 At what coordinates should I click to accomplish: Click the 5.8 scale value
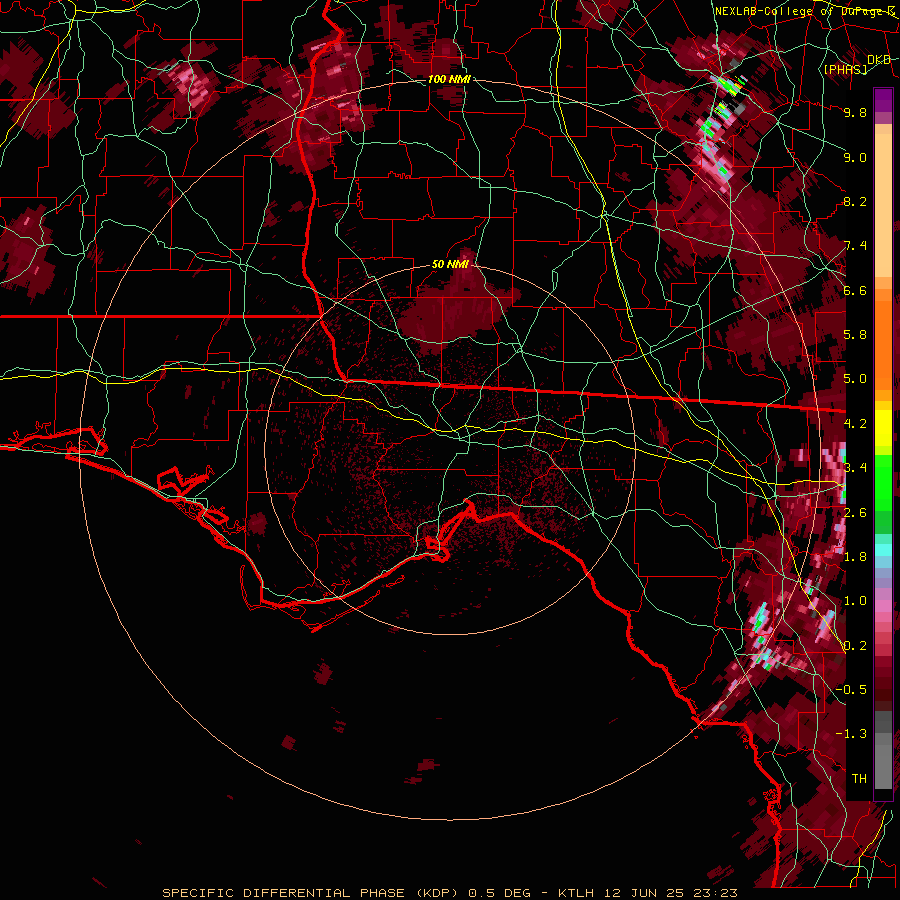(855, 335)
